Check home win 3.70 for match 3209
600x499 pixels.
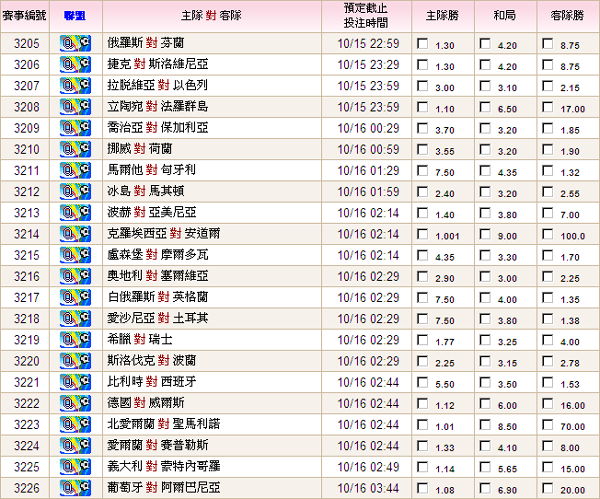423,128
